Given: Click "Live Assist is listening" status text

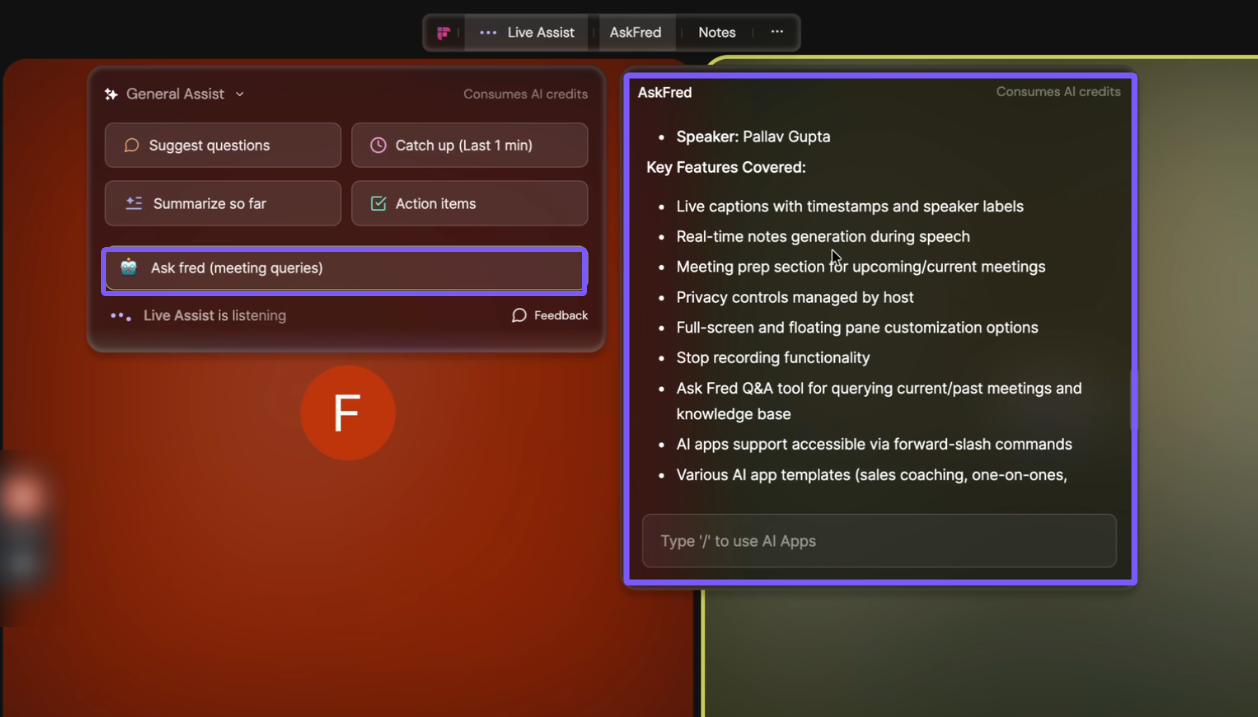Looking at the screenshot, I should [x=215, y=316].
